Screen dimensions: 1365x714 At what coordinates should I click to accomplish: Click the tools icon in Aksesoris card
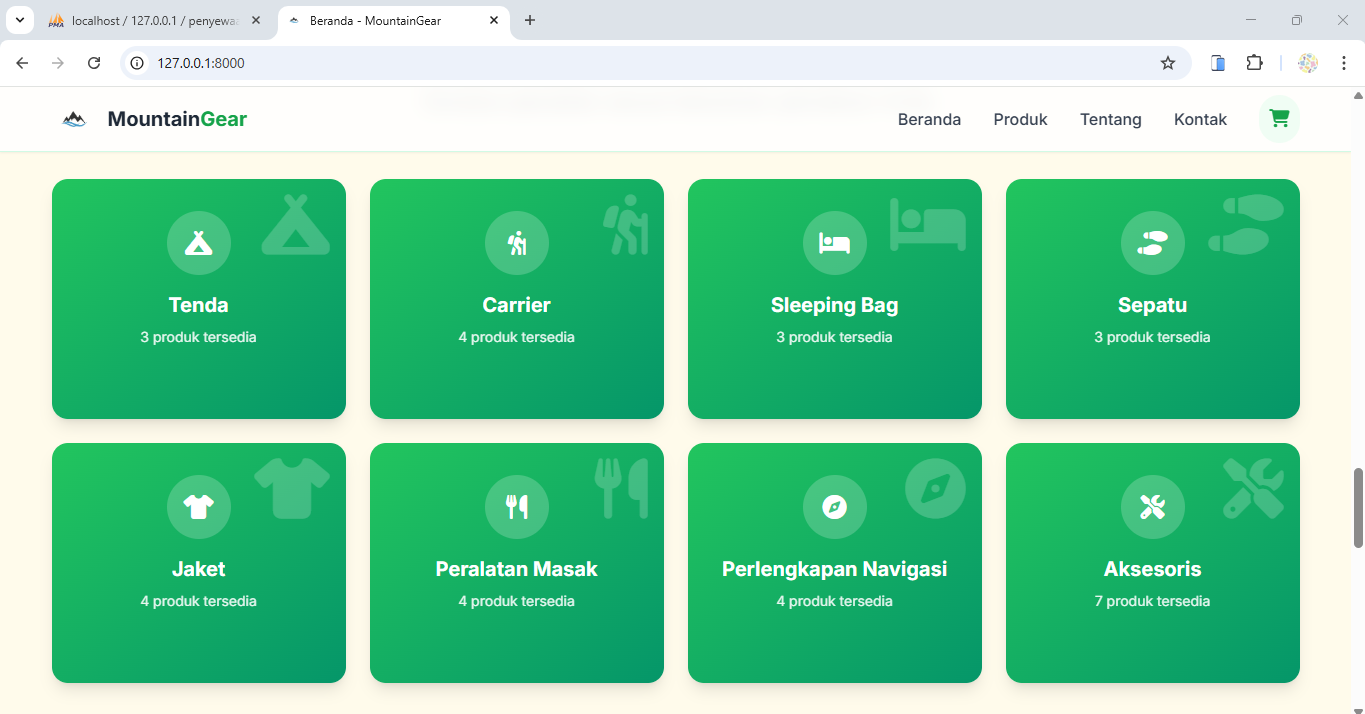tap(1152, 507)
